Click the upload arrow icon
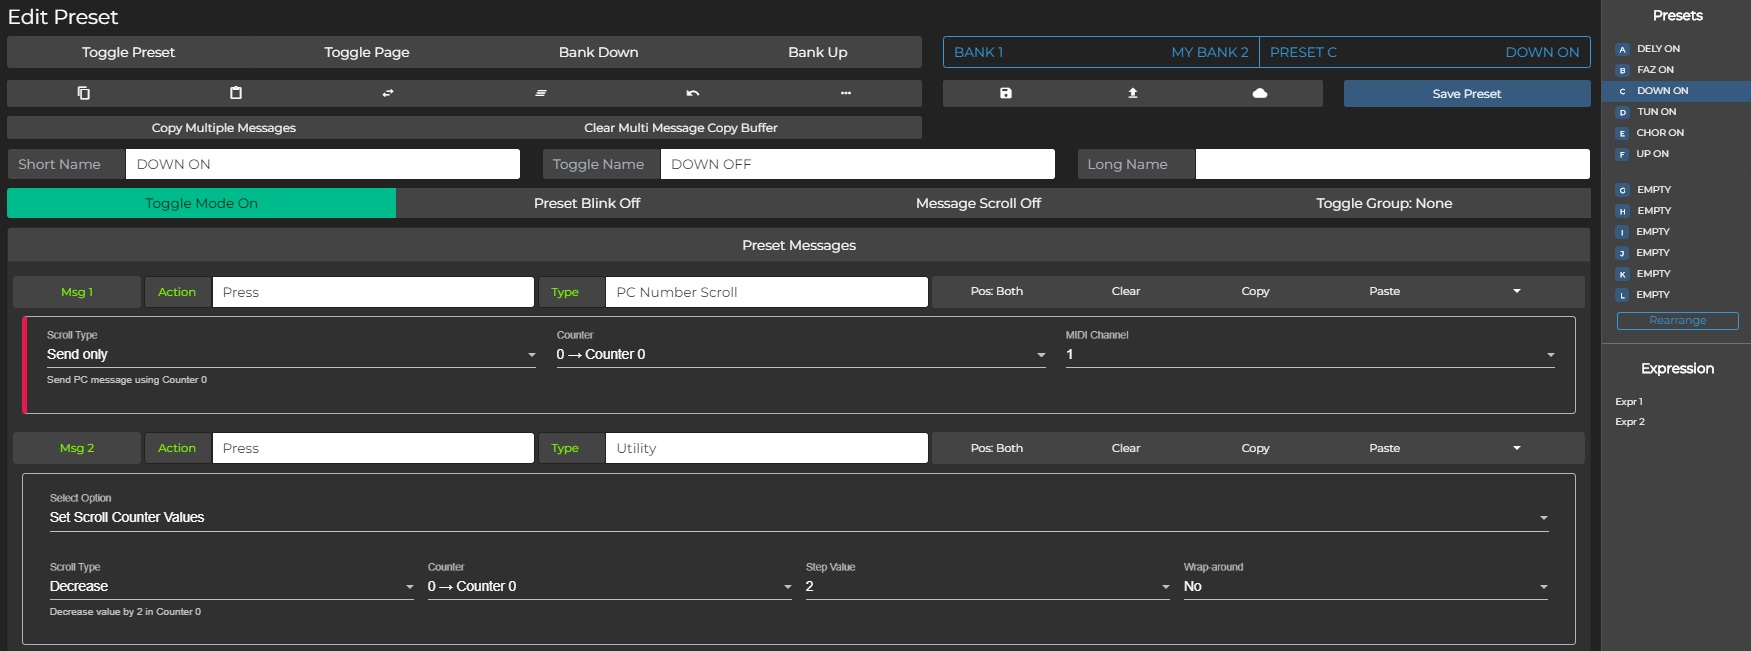Image resolution: width=1751 pixels, height=651 pixels. pyautogui.click(x=1133, y=93)
